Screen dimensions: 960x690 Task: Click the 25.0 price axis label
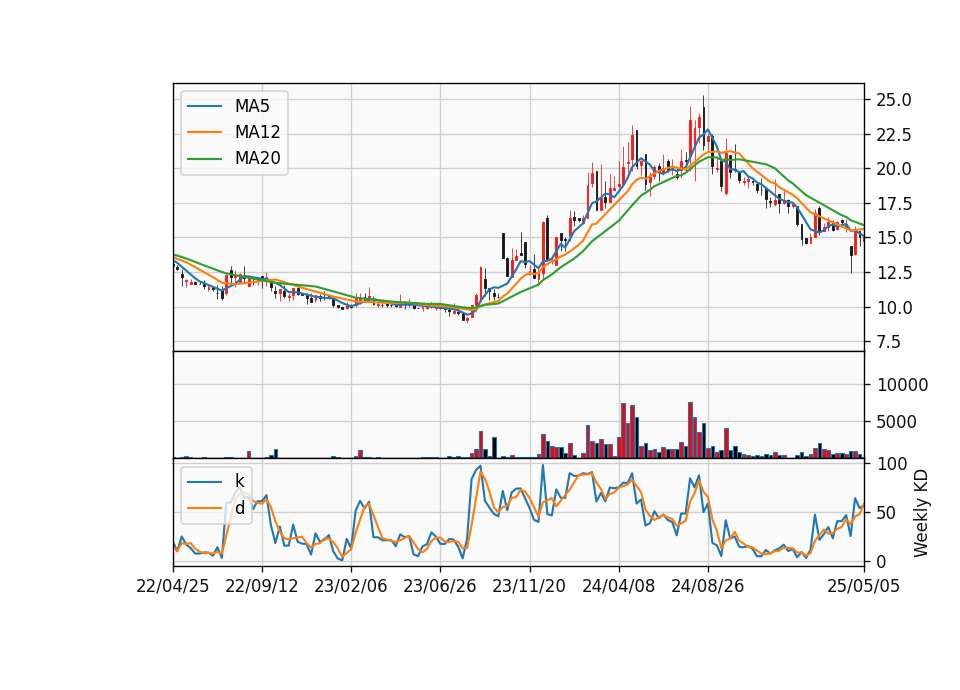tap(894, 100)
